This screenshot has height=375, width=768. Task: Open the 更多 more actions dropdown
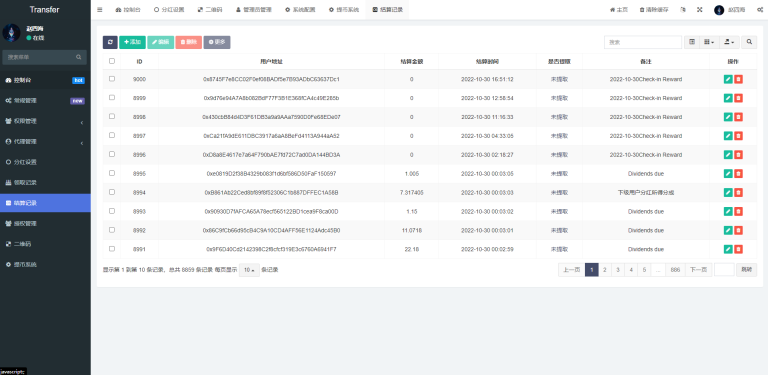[x=217, y=42]
